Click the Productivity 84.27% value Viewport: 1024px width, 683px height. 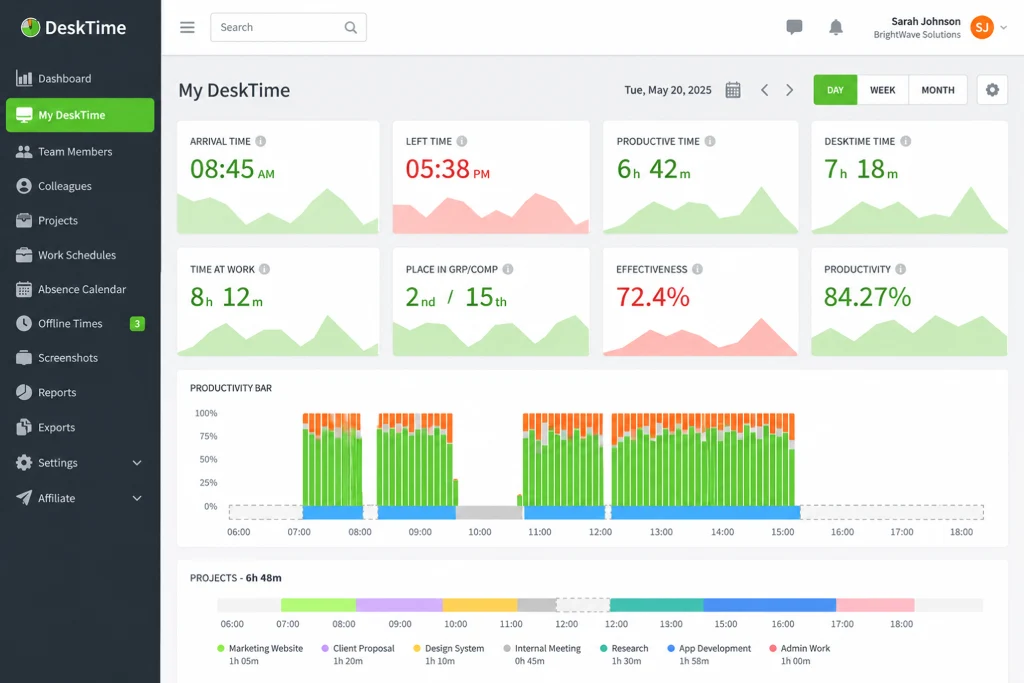click(867, 297)
